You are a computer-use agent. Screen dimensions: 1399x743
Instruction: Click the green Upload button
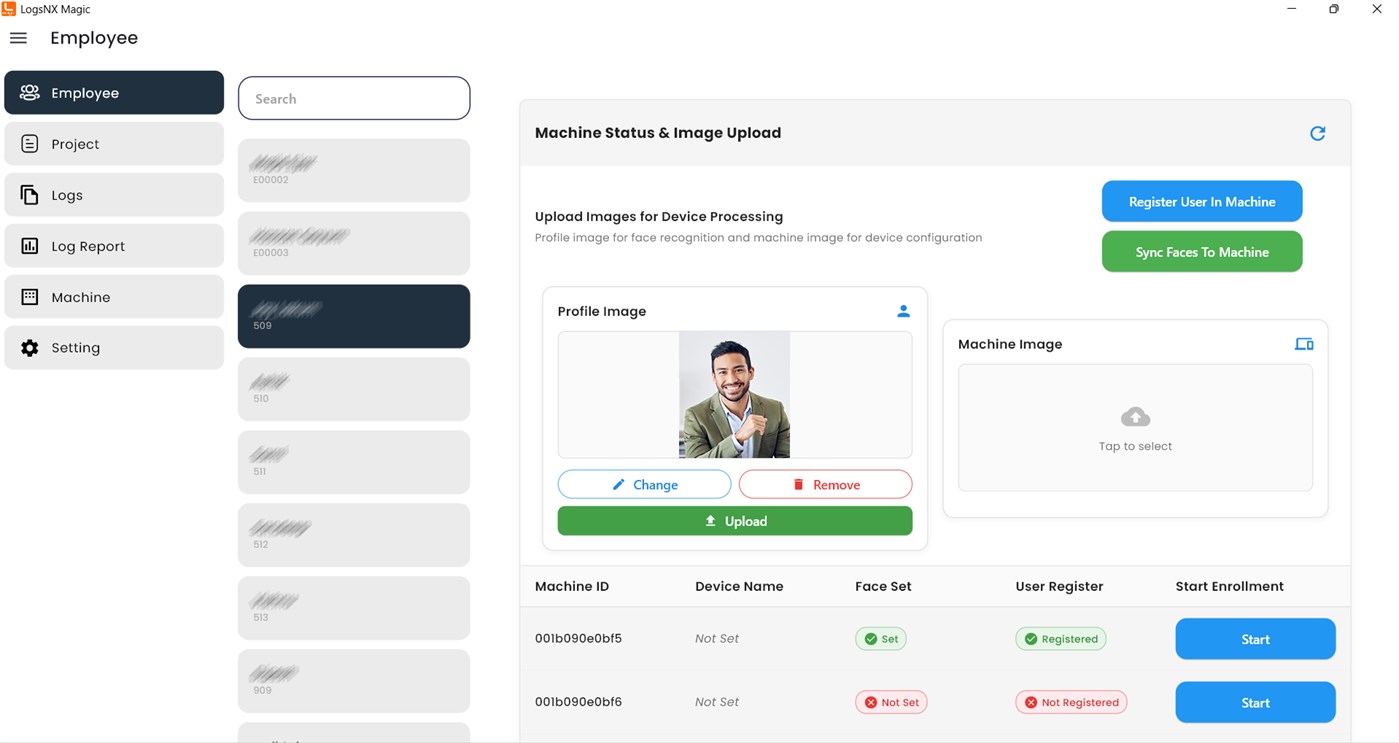pos(735,521)
